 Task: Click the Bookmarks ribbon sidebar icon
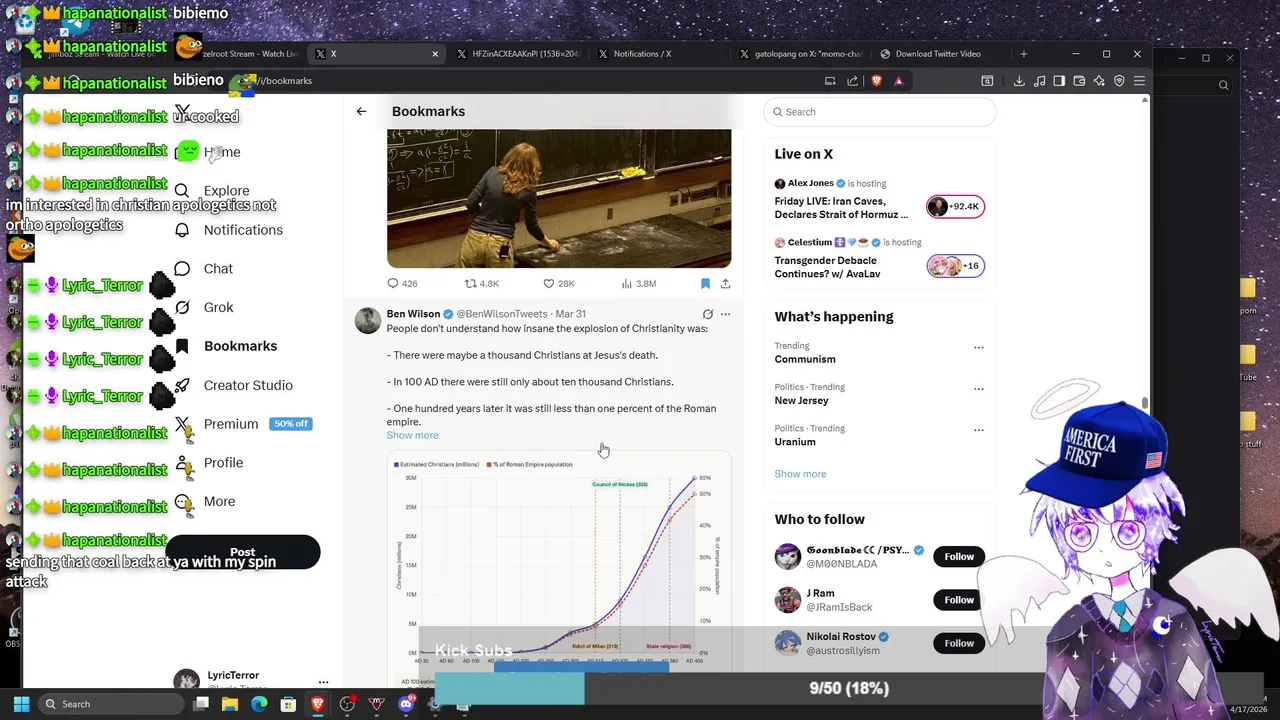182,346
